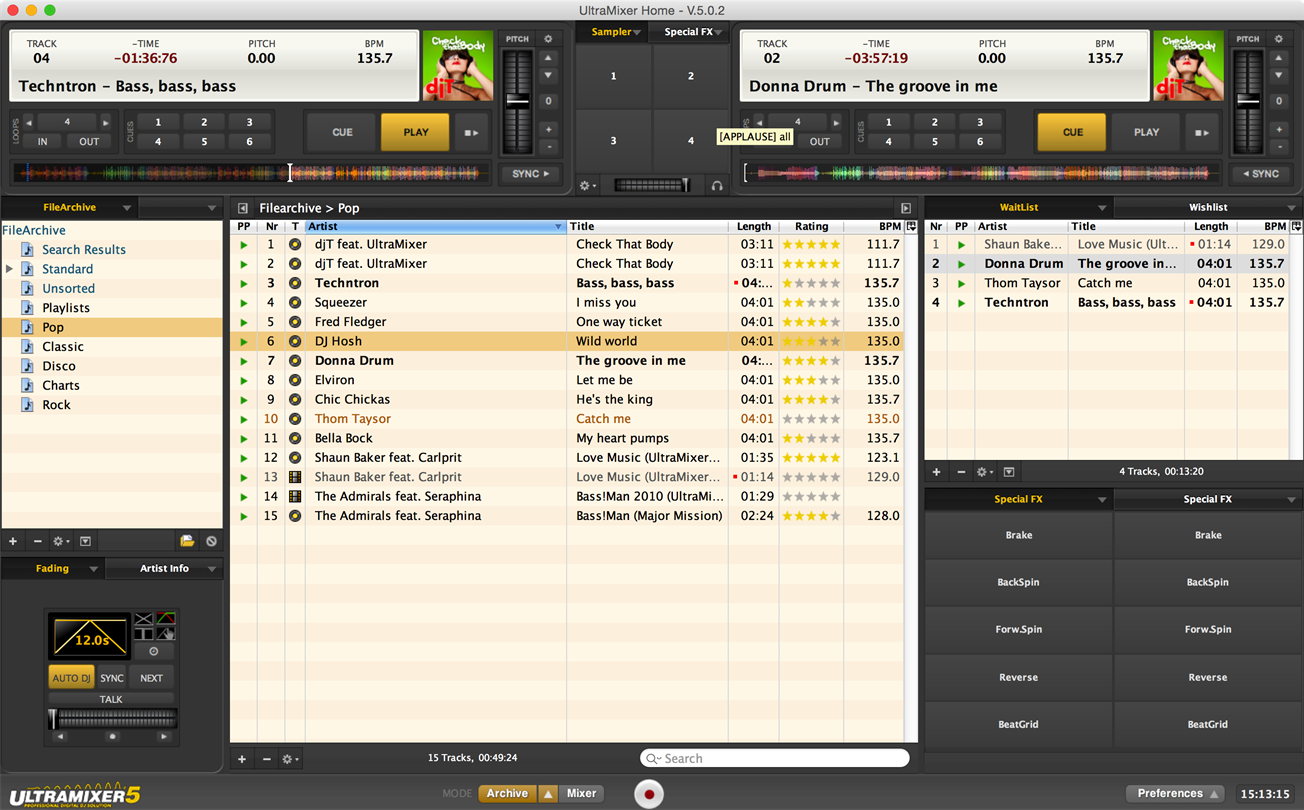Click the left deck CUE button
1304x810 pixels.
pos(342,132)
